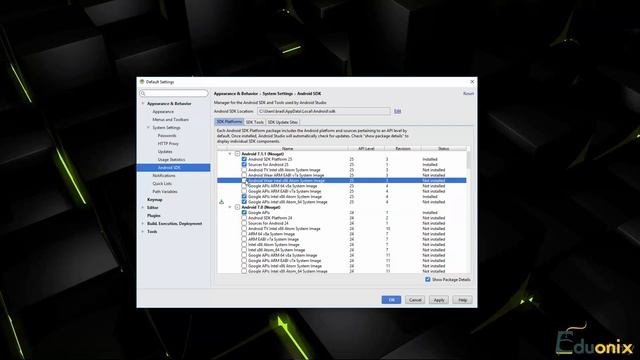The width and height of the screenshot is (640, 360).
Task: Open Usage Statistics settings
Action: (171, 160)
